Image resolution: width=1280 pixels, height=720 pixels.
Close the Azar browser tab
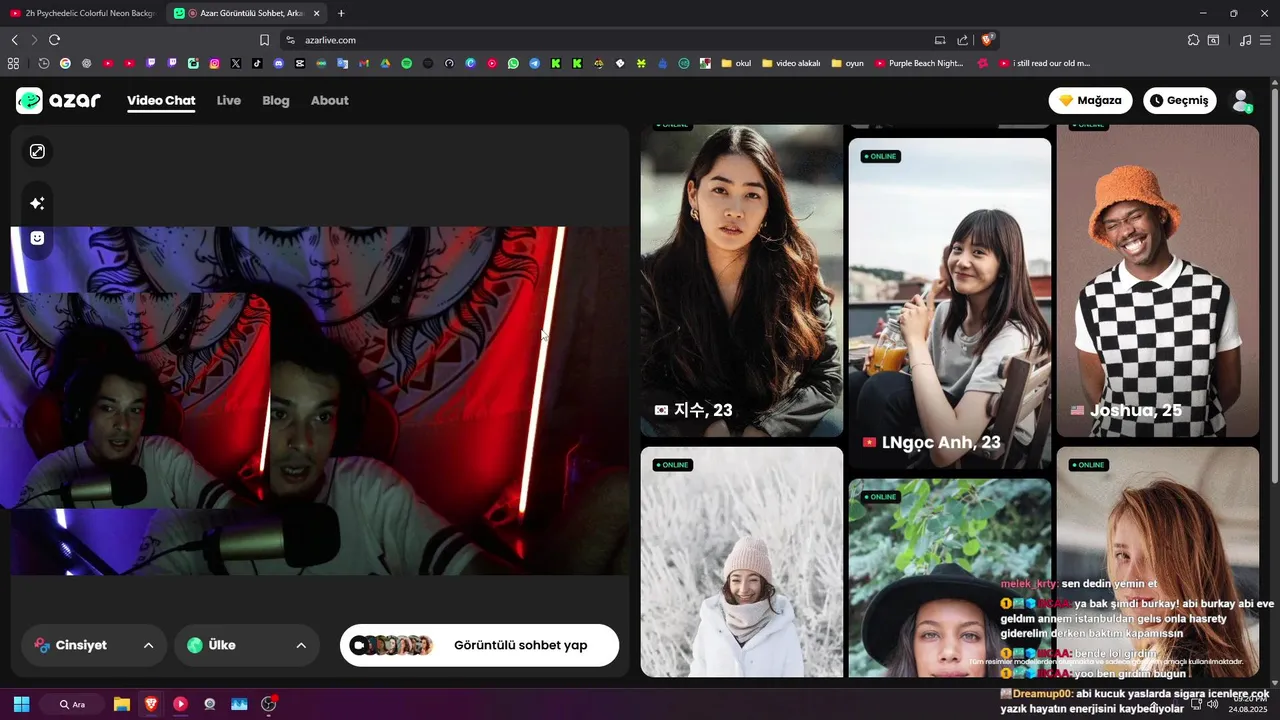tap(317, 13)
